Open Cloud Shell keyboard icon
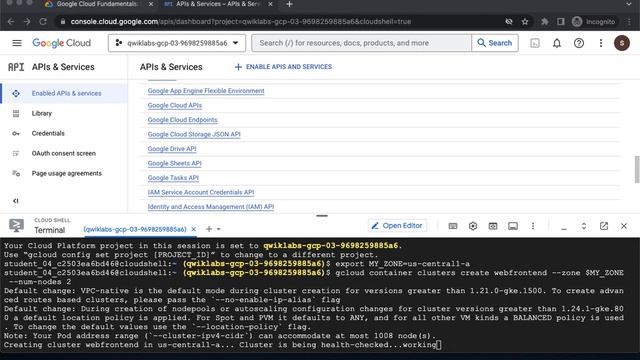This screenshot has height=360, width=640. [x=453, y=226]
